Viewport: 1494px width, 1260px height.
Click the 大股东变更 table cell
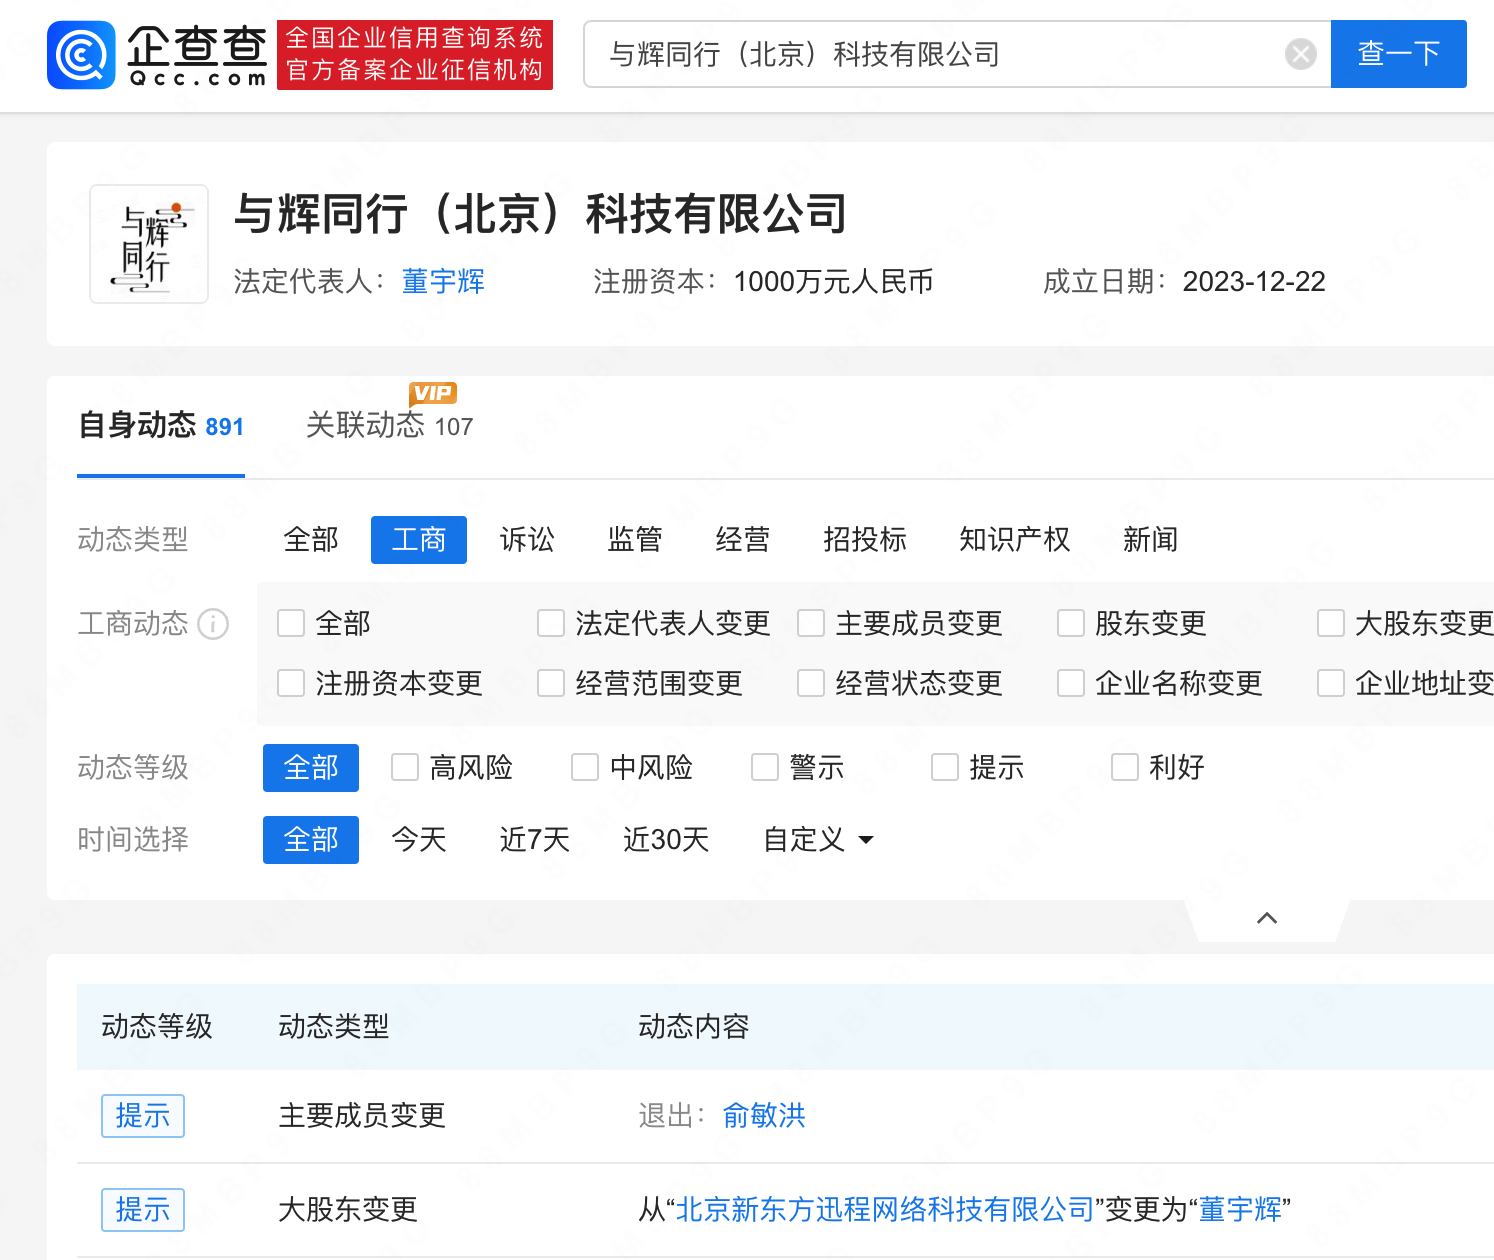348,1210
